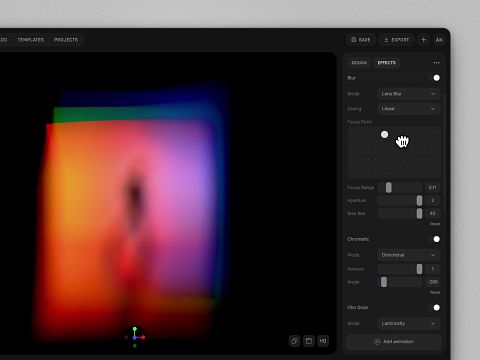Click the Focus Range value field

click(432, 187)
